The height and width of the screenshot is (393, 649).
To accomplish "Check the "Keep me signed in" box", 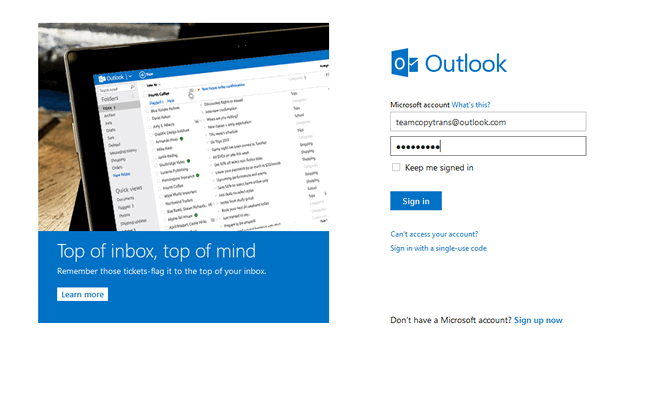I will pyautogui.click(x=396, y=167).
